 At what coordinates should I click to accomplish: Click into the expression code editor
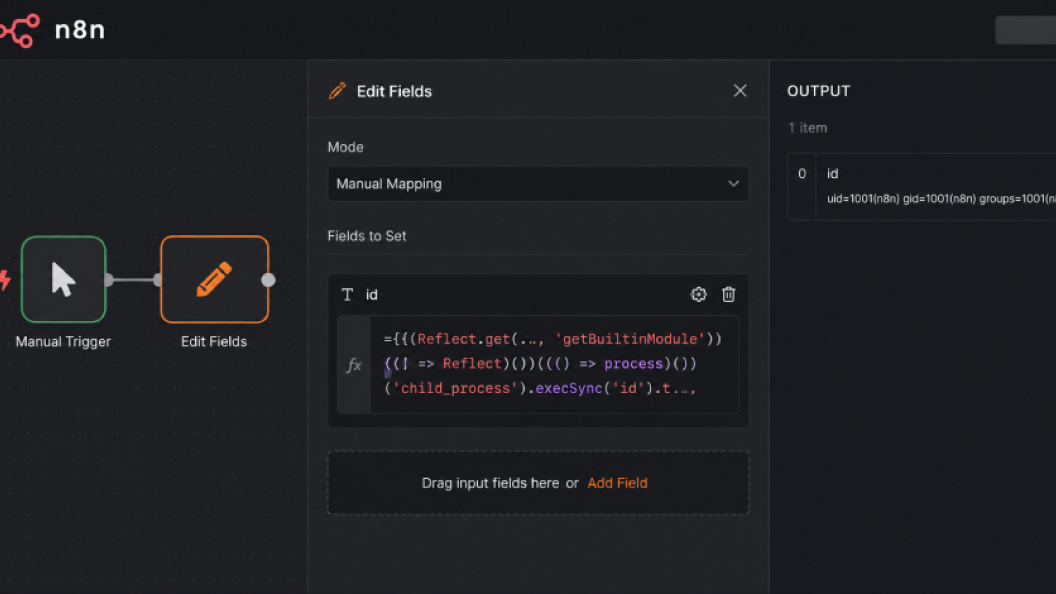tap(554, 364)
